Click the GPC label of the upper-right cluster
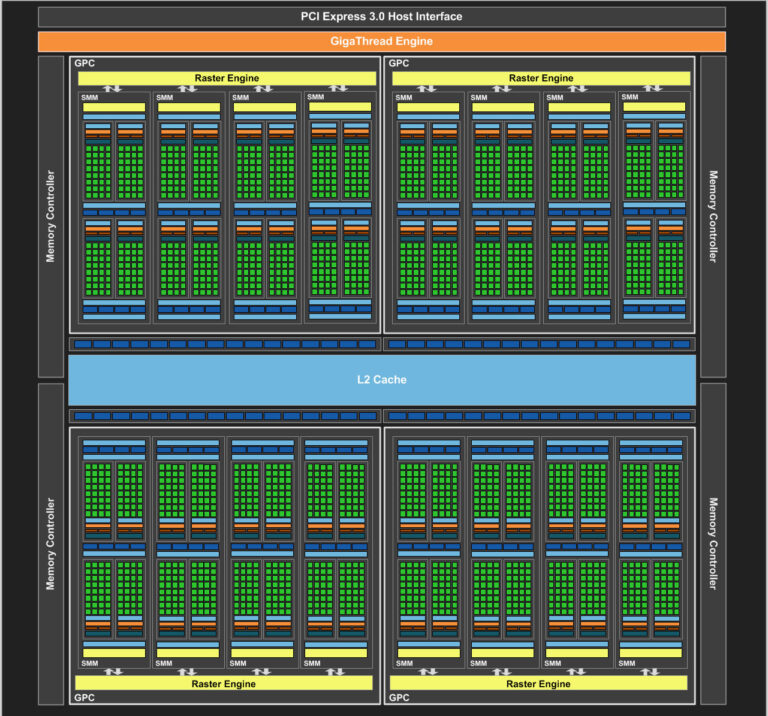The height and width of the screenshot is (716, 768). click(399, 63)
